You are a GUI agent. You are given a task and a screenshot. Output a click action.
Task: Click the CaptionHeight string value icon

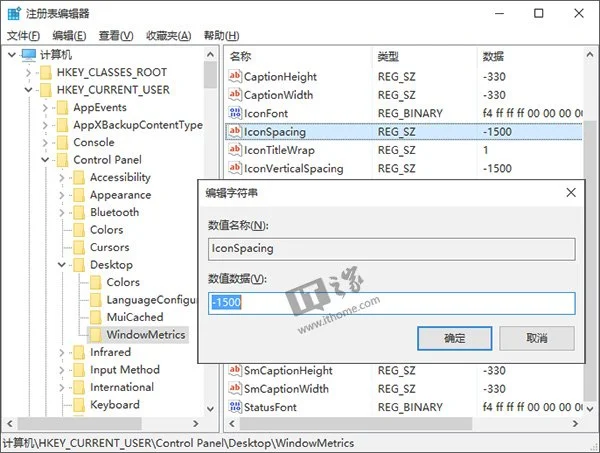[x=236, y=77]
